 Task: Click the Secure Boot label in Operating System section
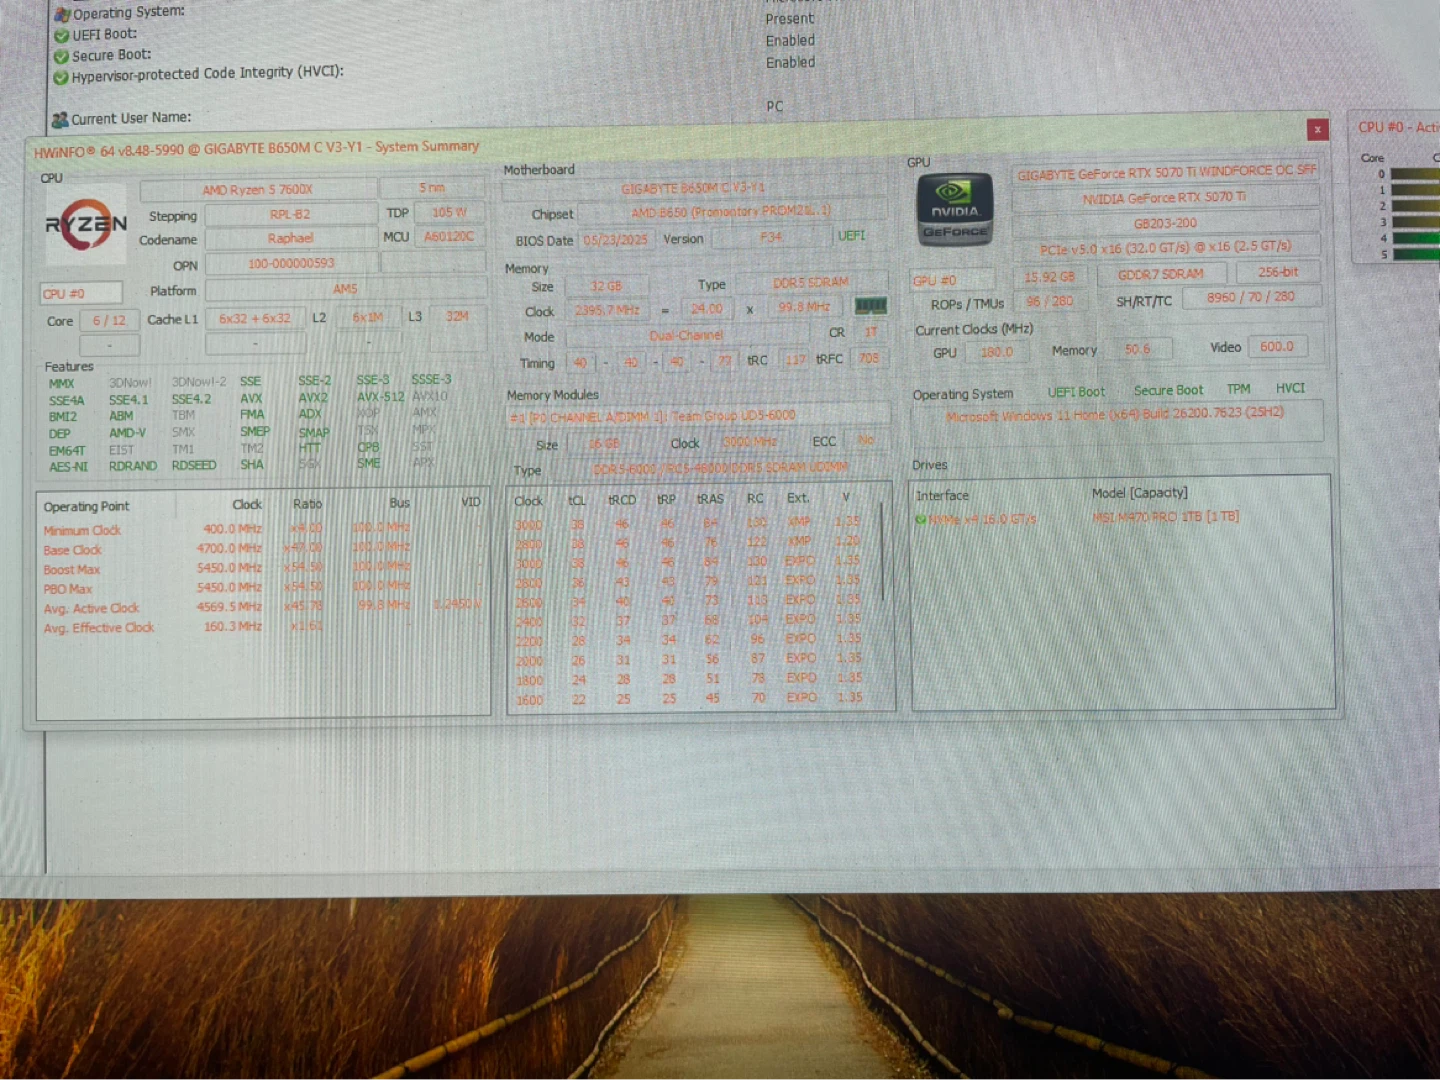coord(1168,391)
